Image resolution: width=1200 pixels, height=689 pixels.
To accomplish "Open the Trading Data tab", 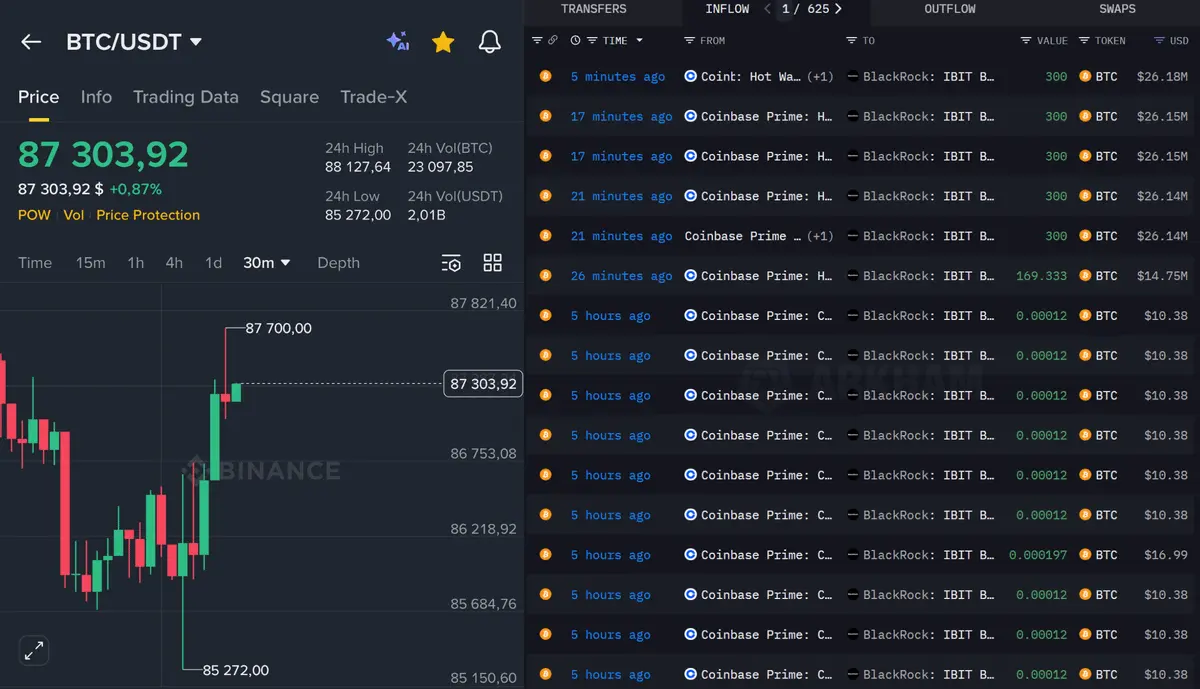I will tap(186, 97).
